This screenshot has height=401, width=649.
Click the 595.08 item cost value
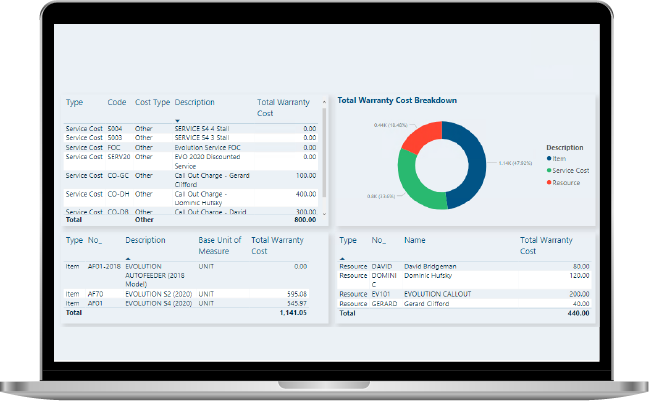tap(297, 294)
